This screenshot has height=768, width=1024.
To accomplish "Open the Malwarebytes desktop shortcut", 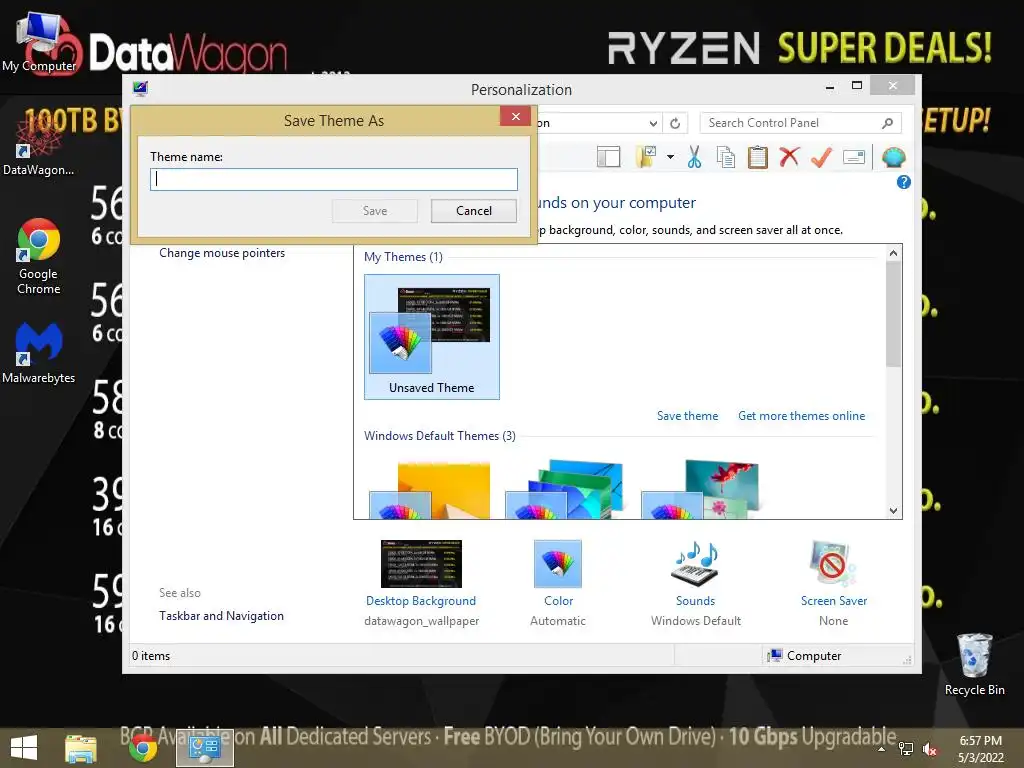I will 39,353.
